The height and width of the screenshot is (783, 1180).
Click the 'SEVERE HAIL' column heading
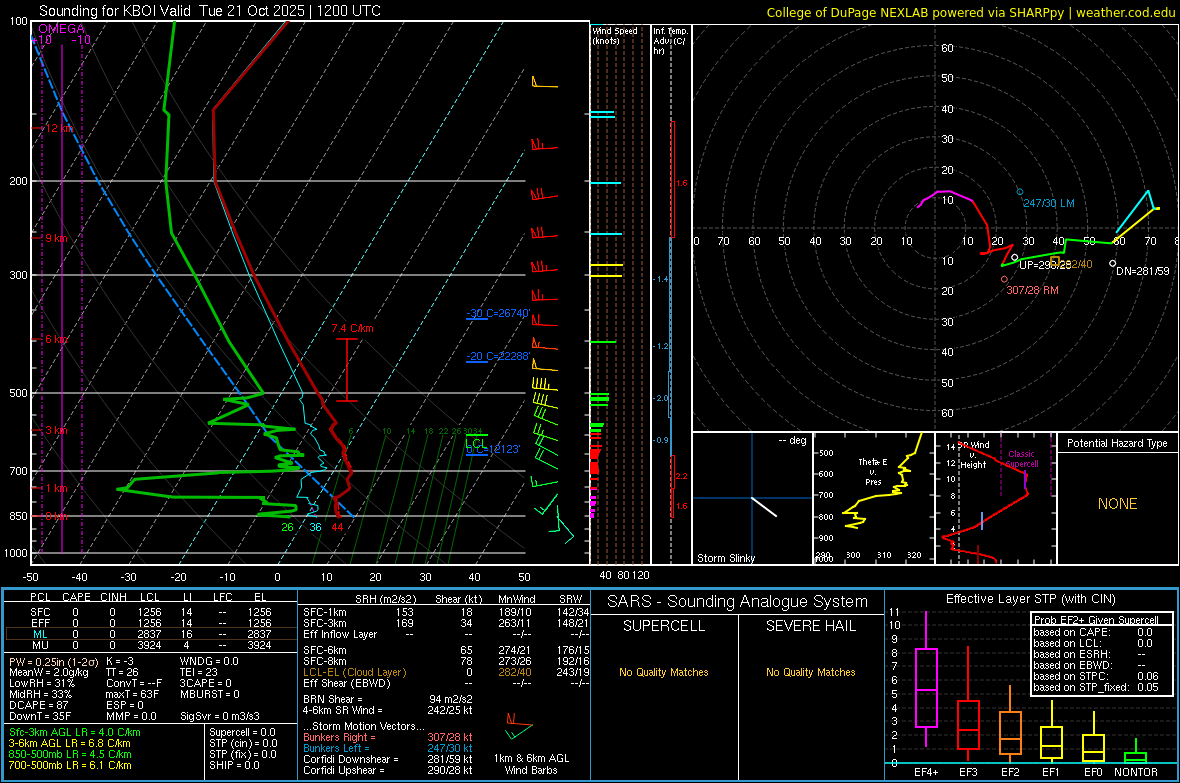coord(810,626)
